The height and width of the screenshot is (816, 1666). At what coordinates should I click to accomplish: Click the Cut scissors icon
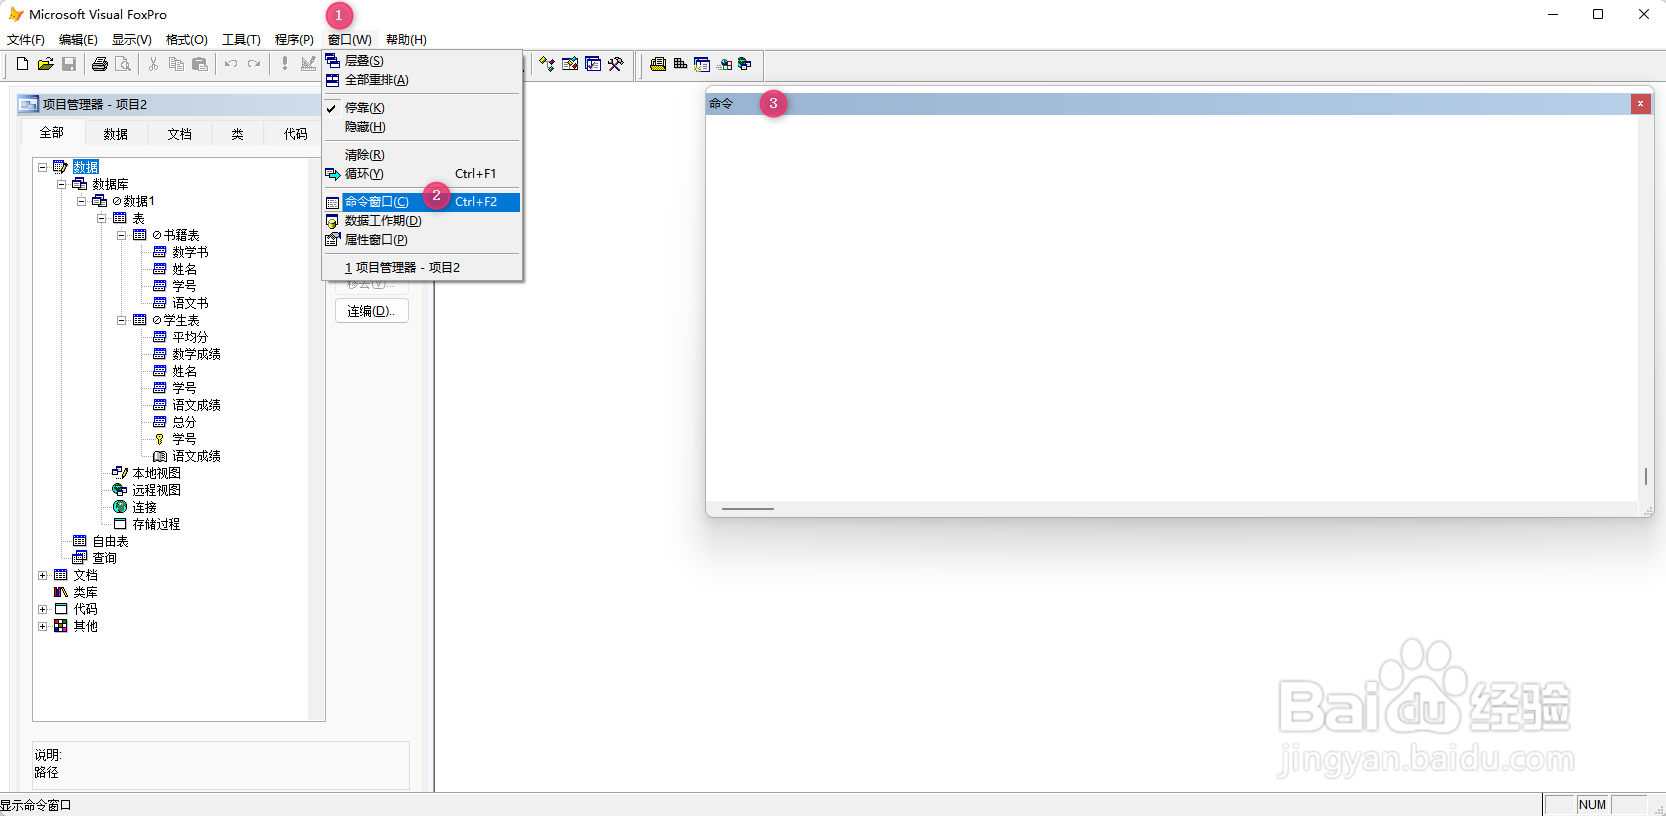[x=153, y=64]
